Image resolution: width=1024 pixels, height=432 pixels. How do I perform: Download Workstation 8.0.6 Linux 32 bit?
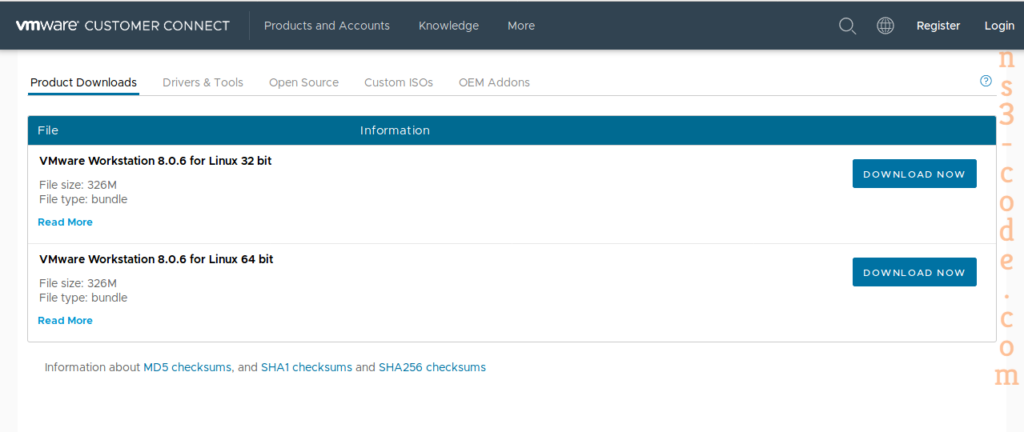click(914, 174)
